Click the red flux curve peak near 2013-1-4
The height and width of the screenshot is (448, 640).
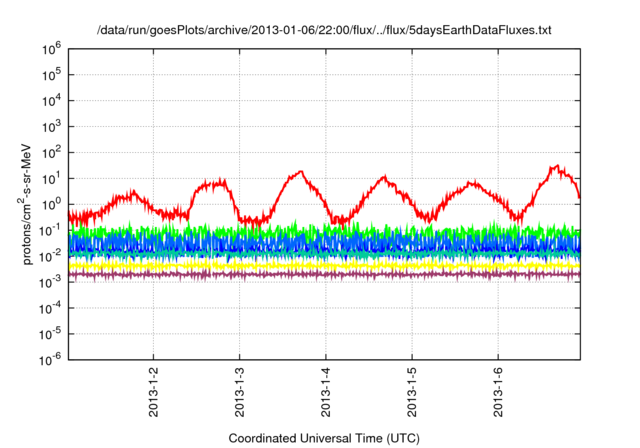coord(301,172)
